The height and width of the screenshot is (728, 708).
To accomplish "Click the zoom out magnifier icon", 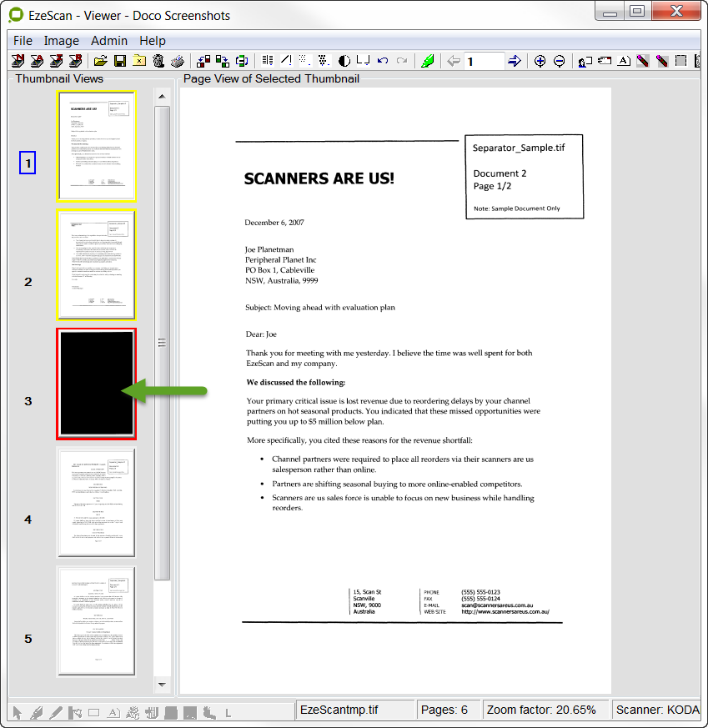I will pyautogui.click(x=559, y=61).
